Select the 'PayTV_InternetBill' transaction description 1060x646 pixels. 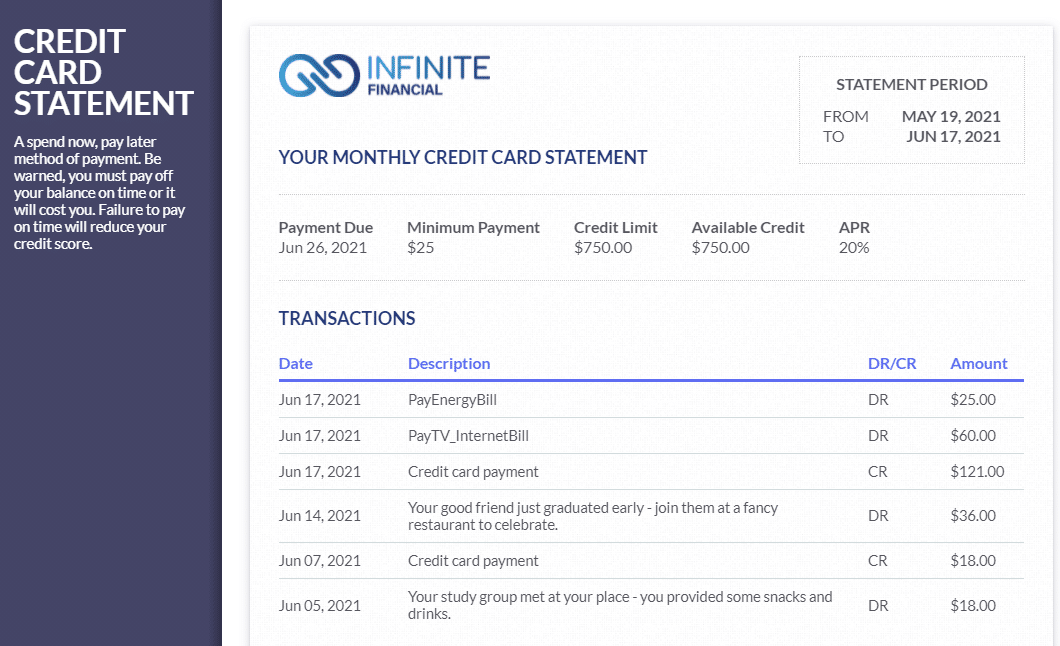coord(468,436)
